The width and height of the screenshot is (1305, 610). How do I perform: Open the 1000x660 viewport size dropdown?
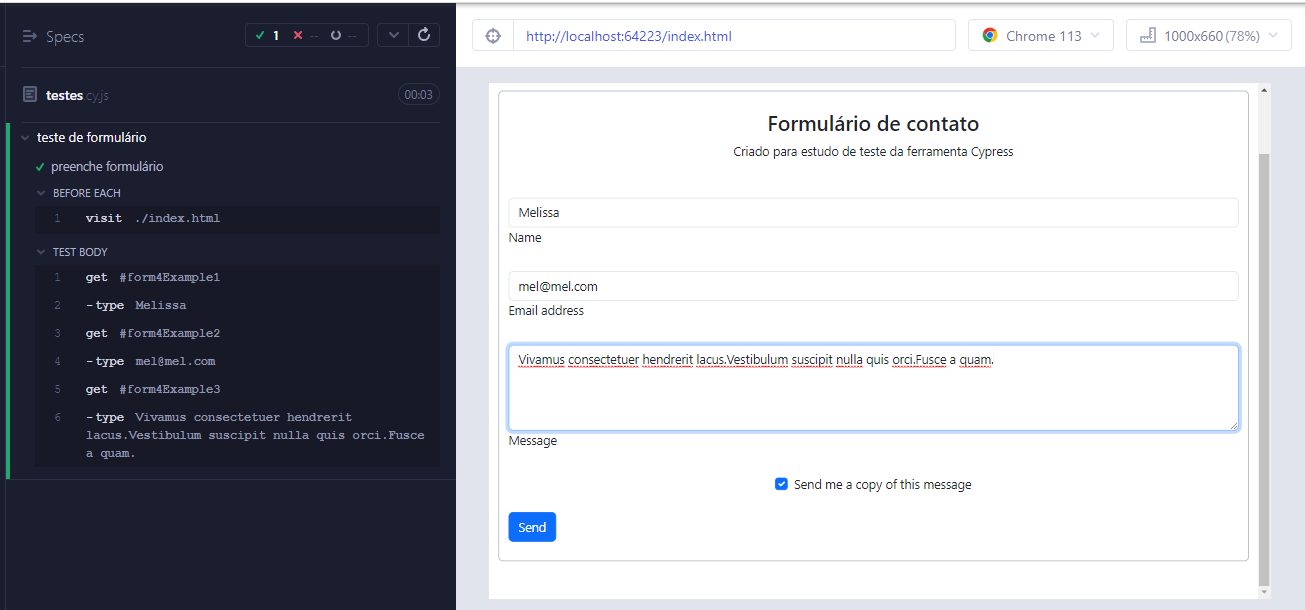(1208, 34)
